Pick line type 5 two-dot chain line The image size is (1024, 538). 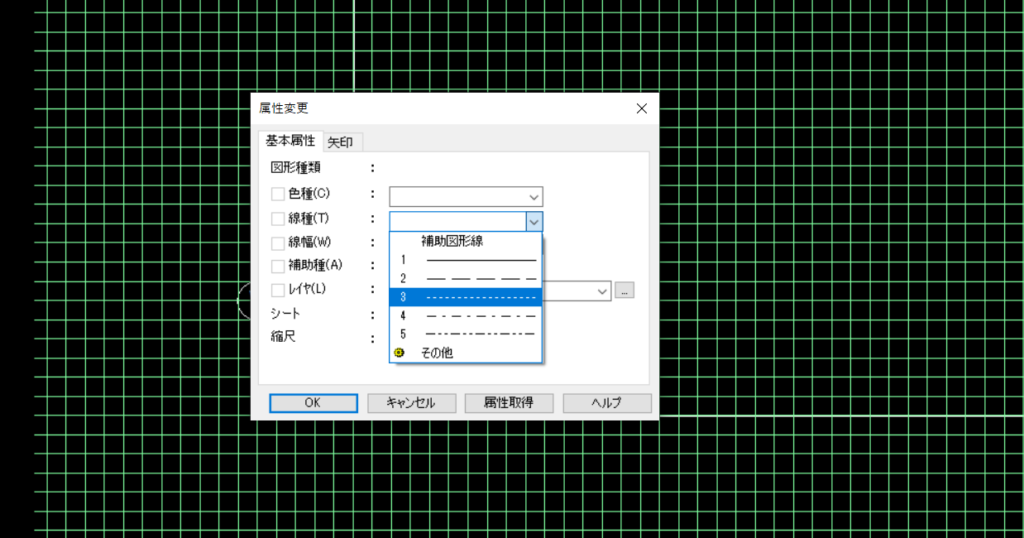pyautogui.click(x=466, y=334)
